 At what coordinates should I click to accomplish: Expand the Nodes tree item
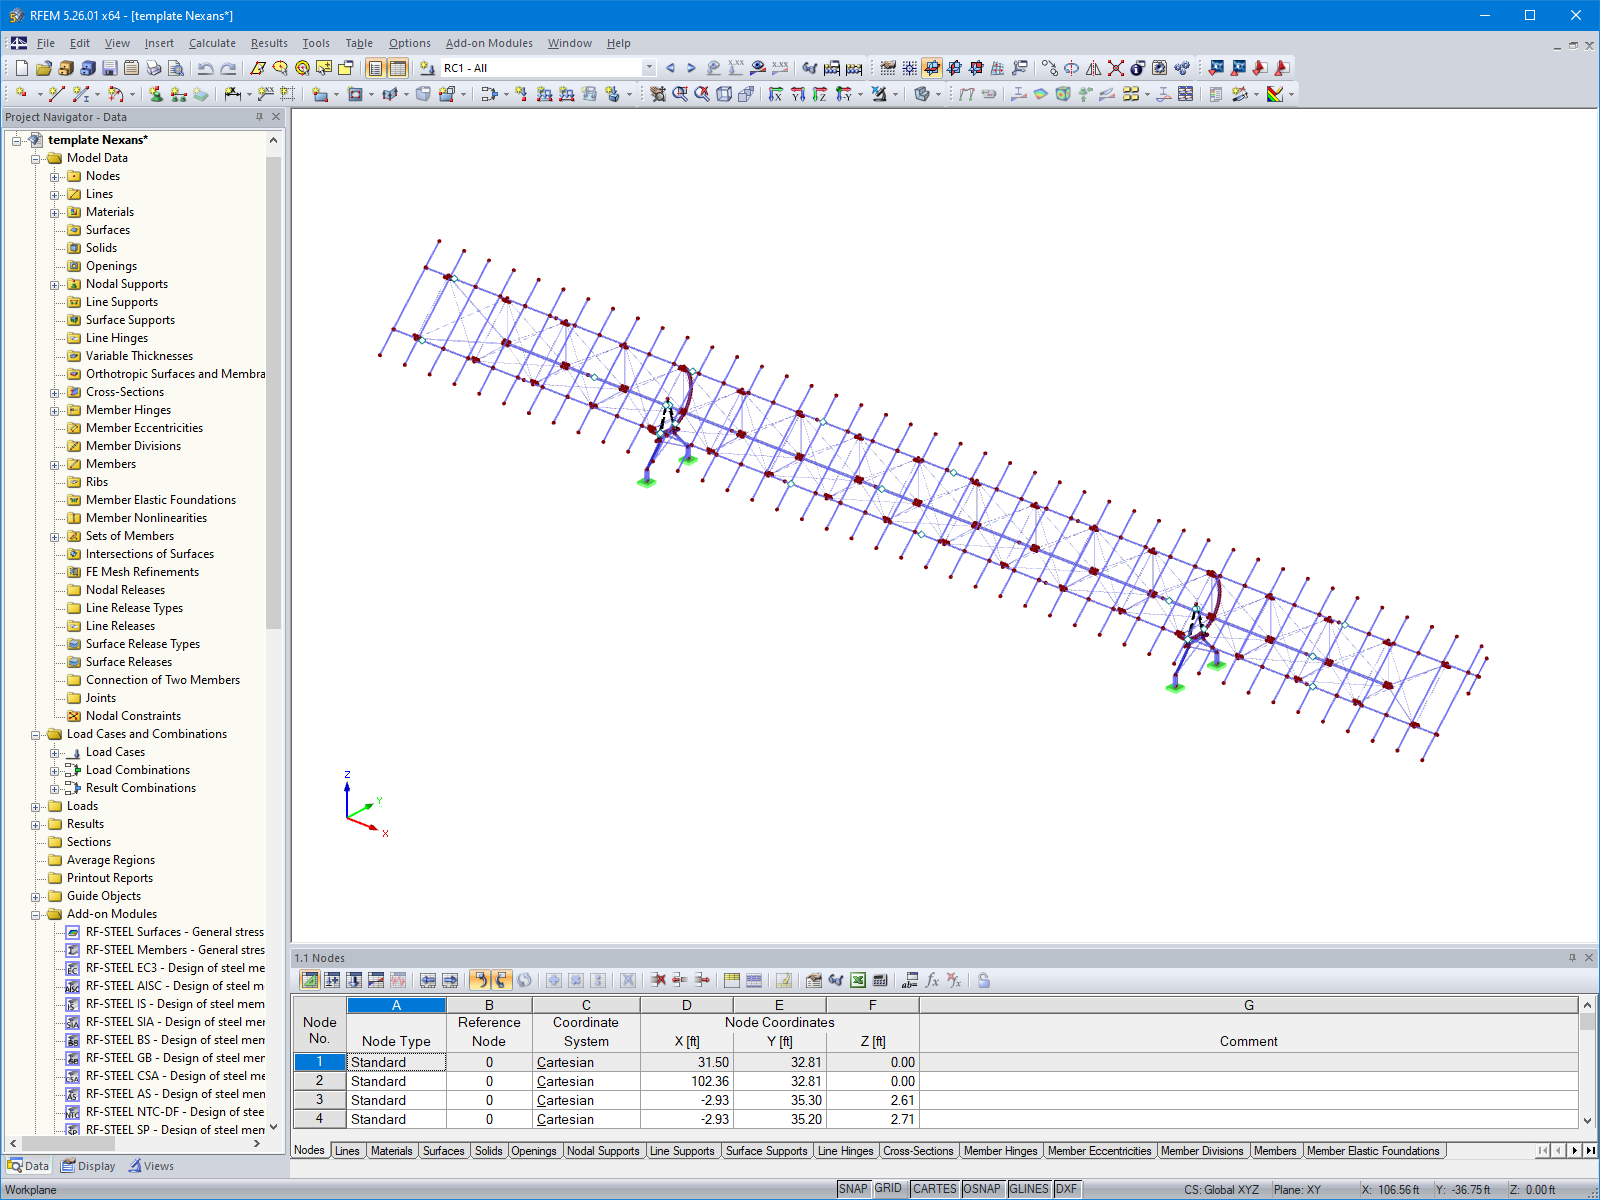[x=55, y=177]
